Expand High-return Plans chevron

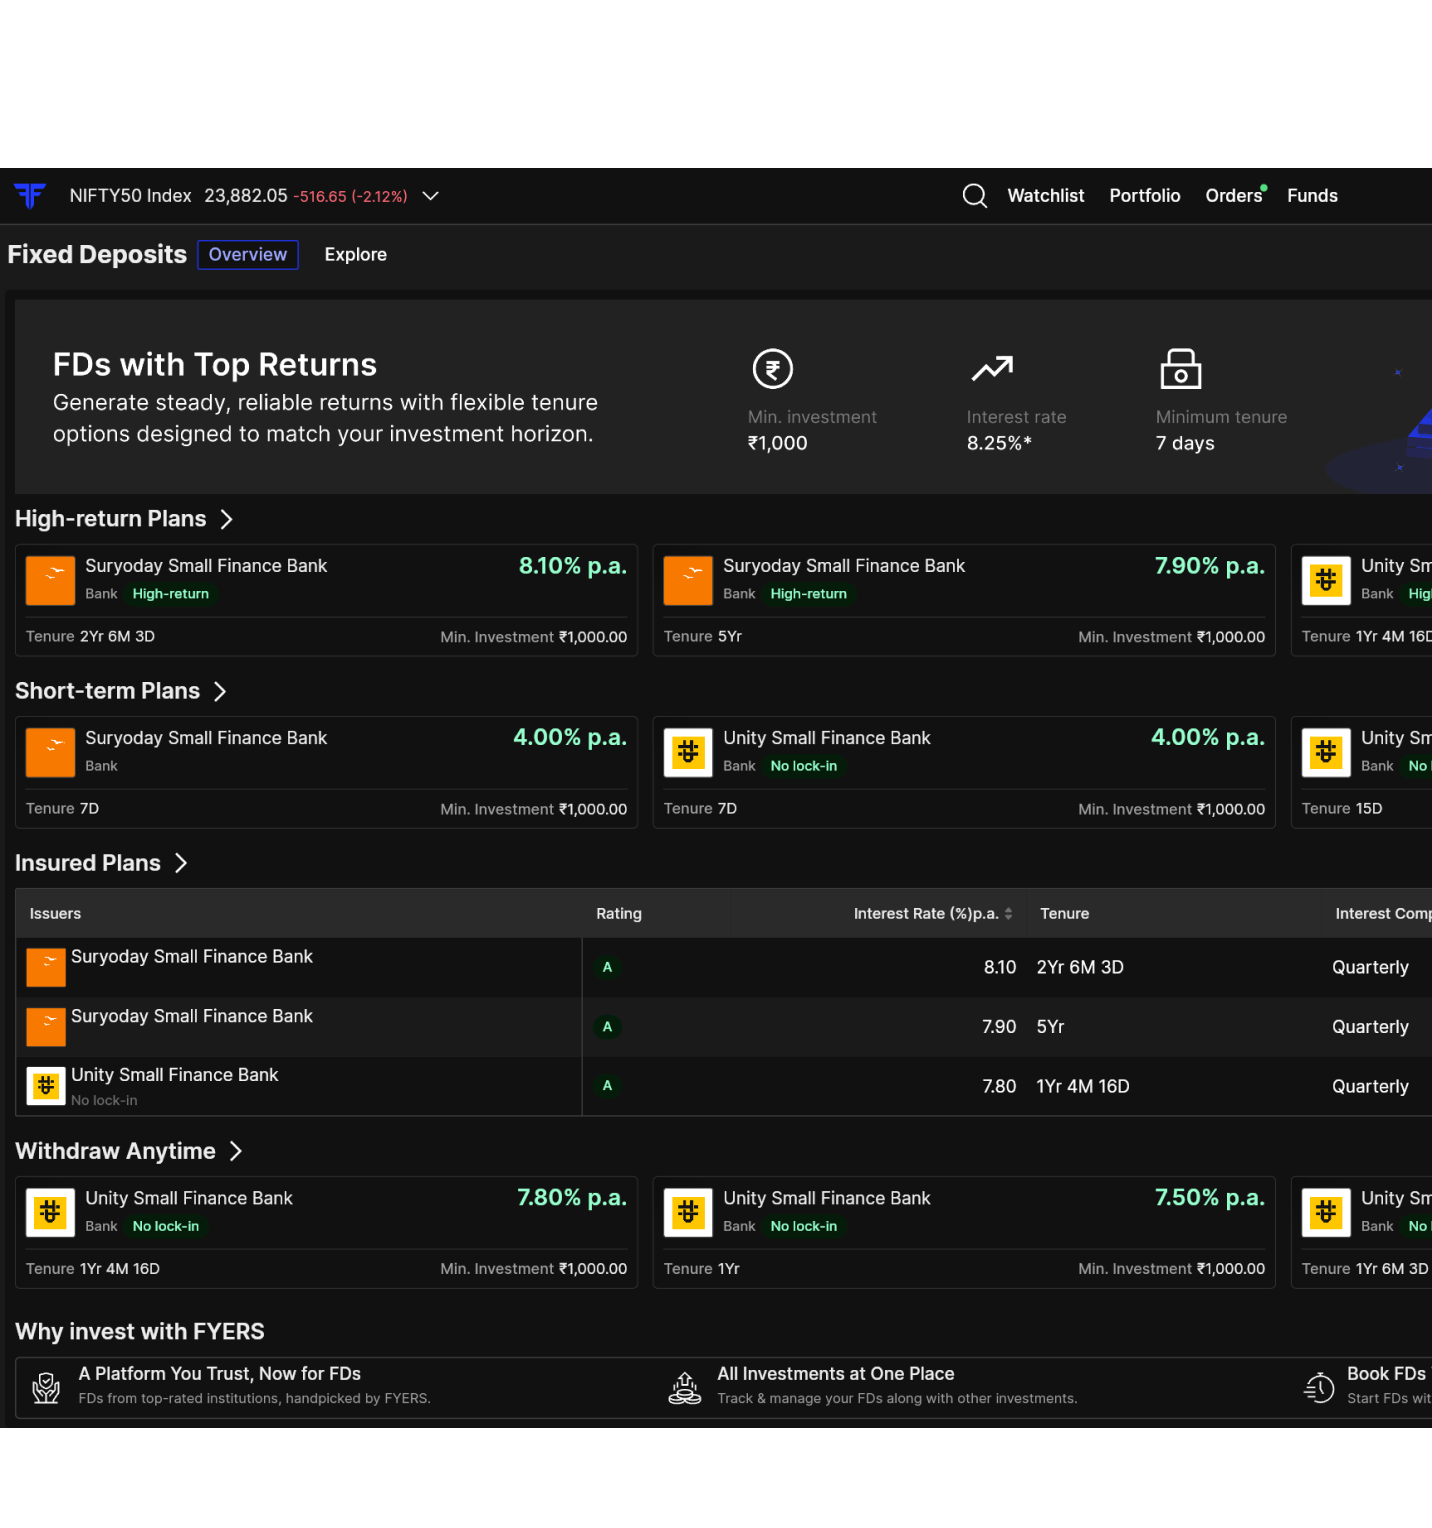[x=227, y=519]
